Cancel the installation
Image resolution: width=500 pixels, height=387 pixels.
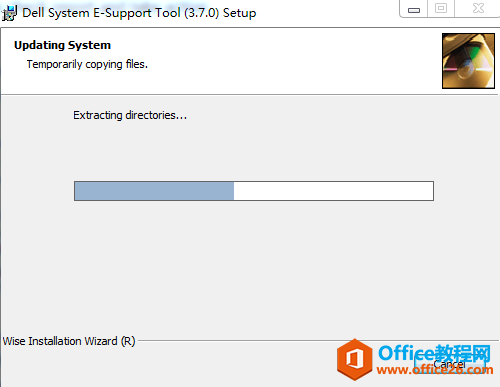[x=449, y=364]
